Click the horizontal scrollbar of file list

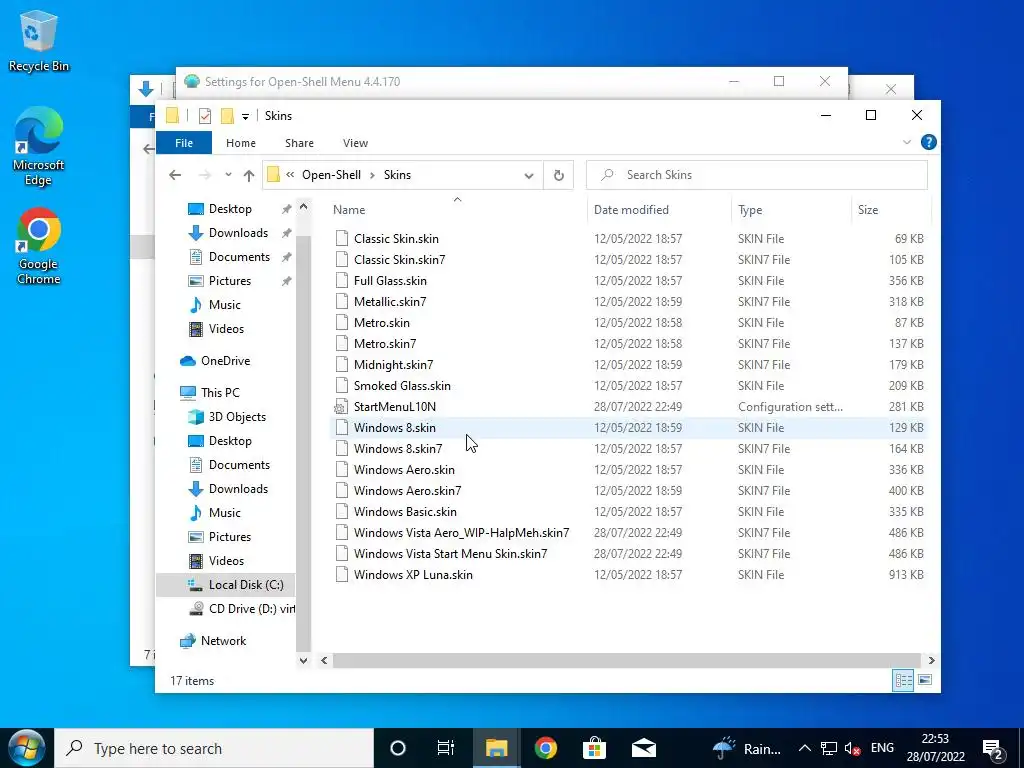click(x=627, y=661)
